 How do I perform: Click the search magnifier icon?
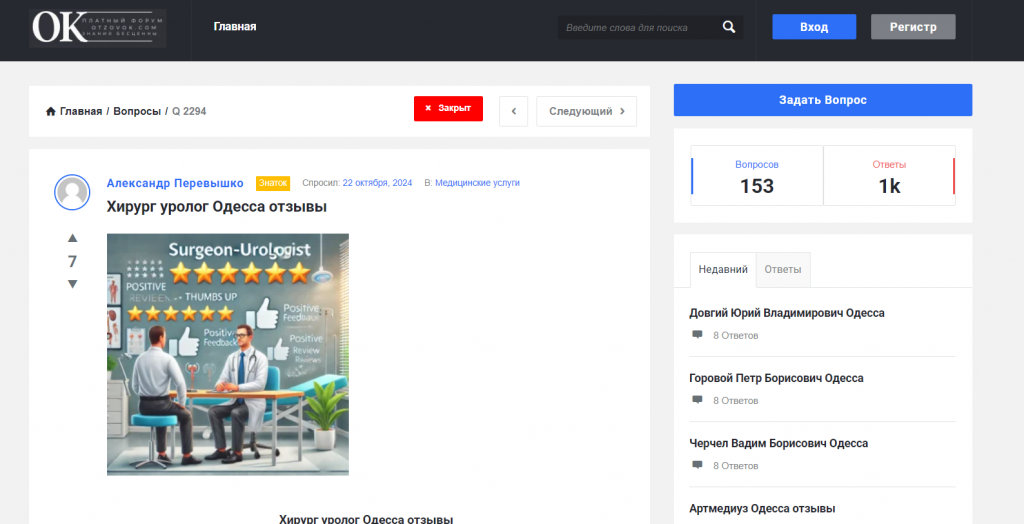pyautogui.click(x=729, y=27)
